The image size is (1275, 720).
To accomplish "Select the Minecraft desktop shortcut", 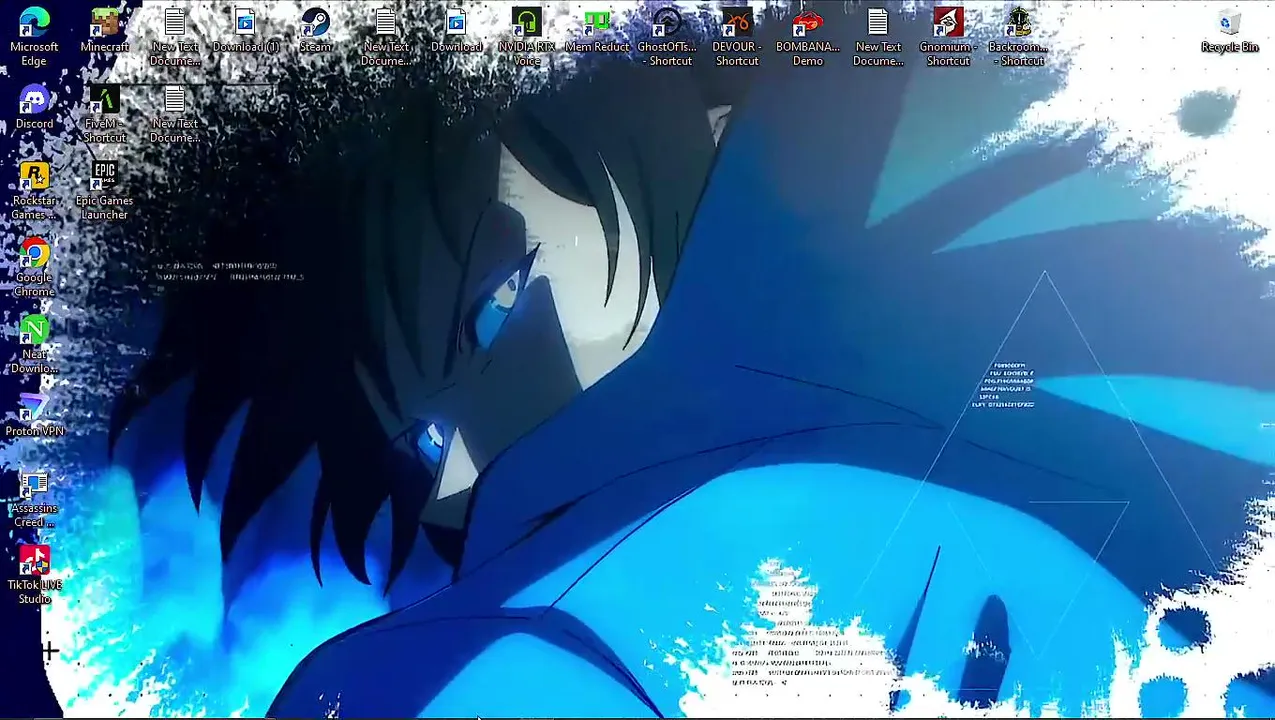I will (104, 31).
